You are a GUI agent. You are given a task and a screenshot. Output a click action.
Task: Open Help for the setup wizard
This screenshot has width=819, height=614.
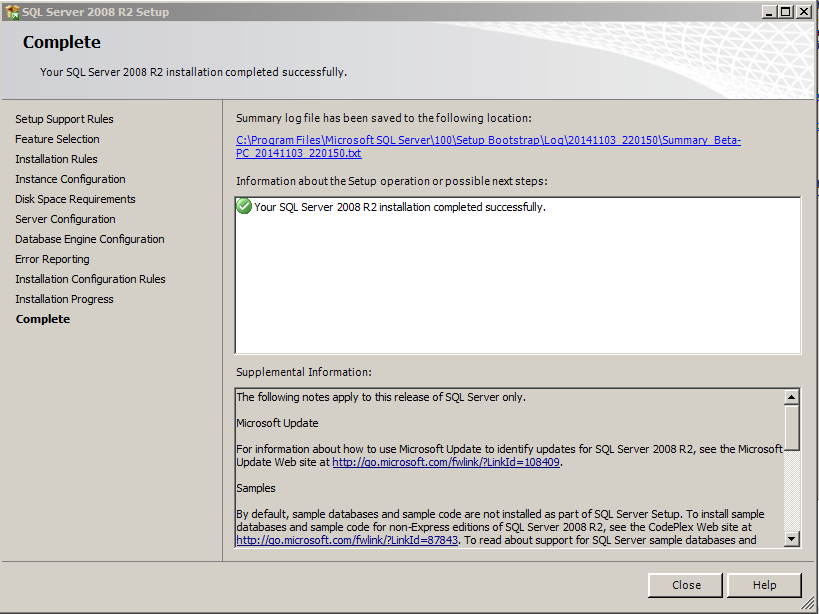click(764, 585)
